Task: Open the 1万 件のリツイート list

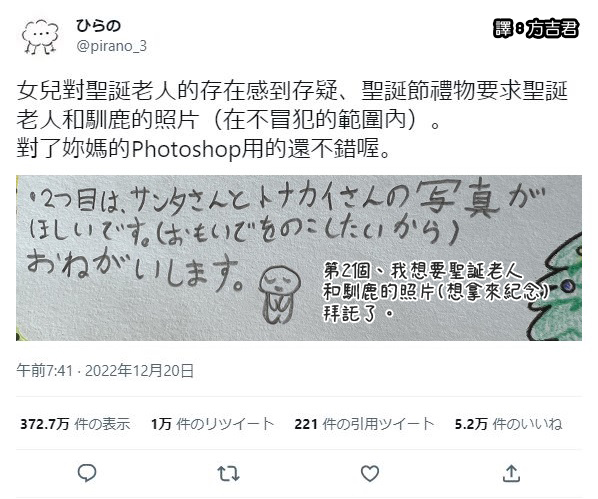Action: (x=212, y=424)
